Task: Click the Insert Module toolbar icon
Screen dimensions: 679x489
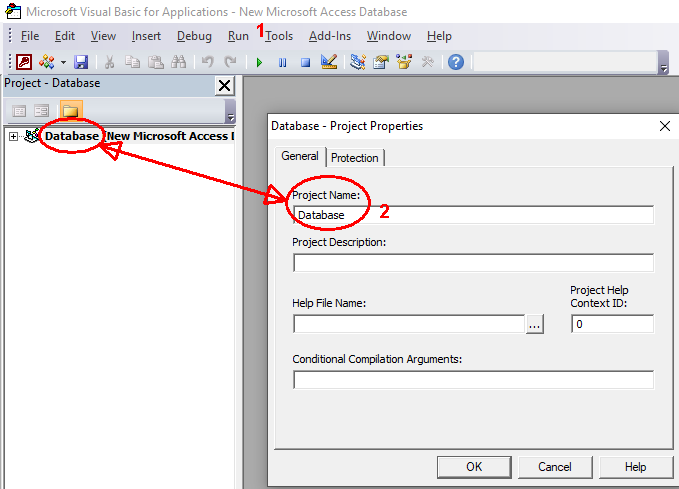Action: pyautogui.click(x=46, y=62)
